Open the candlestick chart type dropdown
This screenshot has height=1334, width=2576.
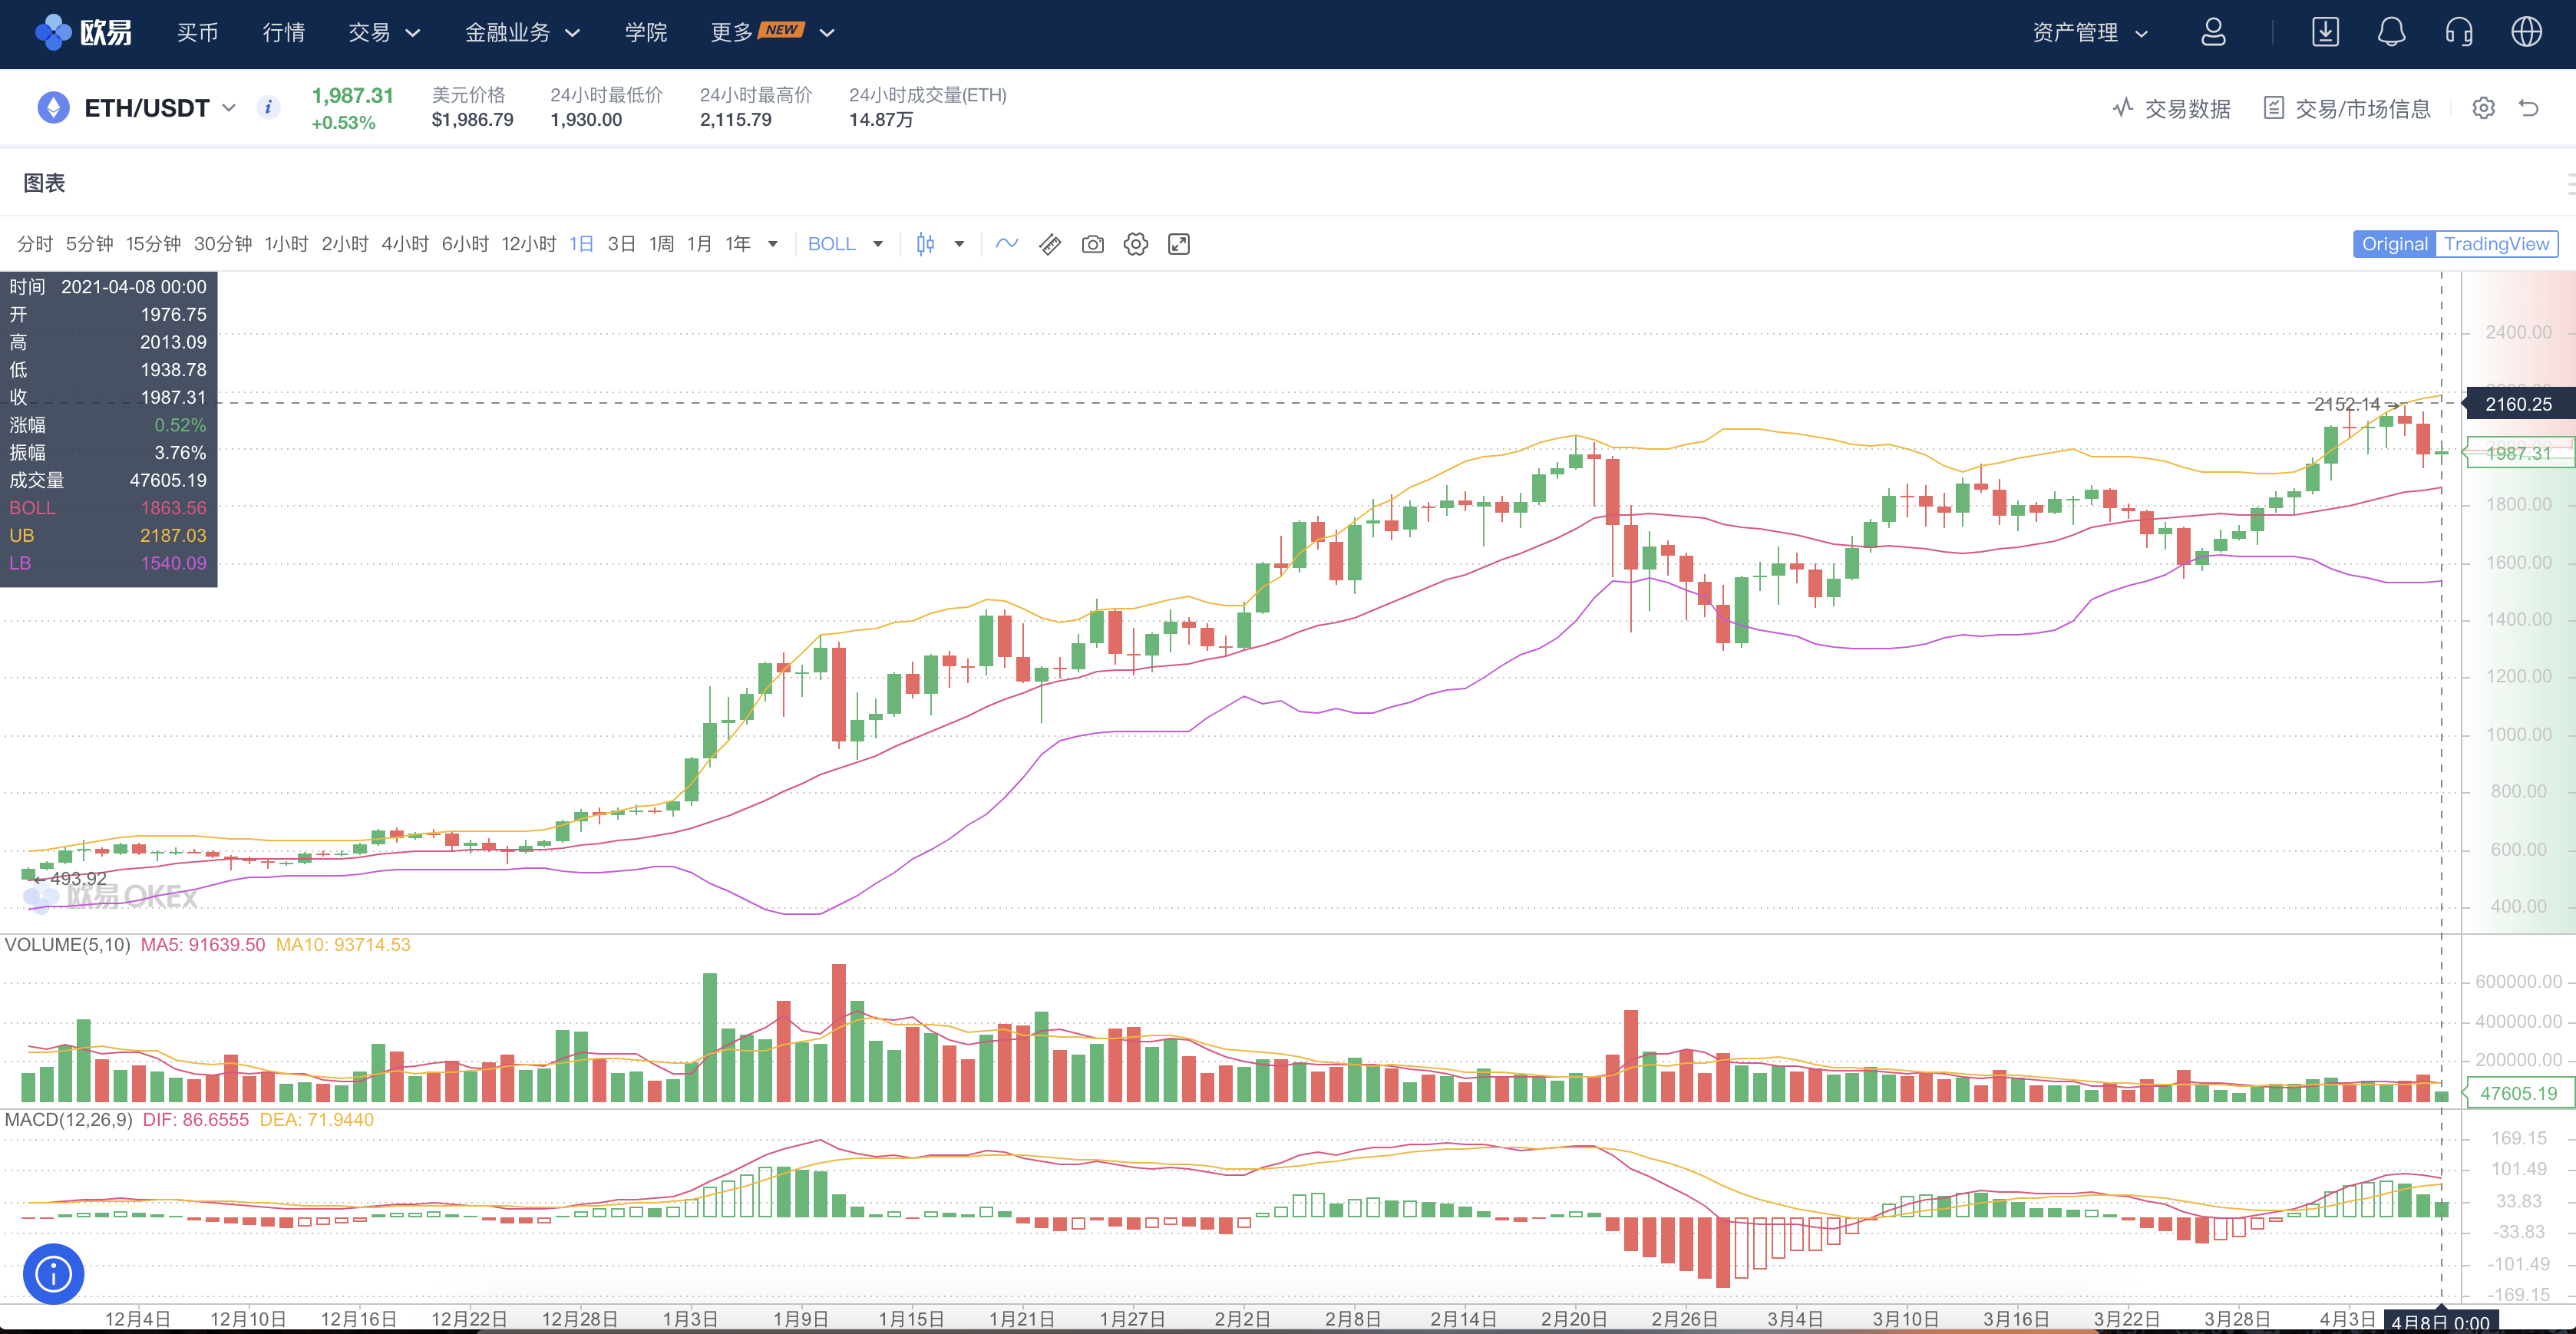tap(959, 244)
